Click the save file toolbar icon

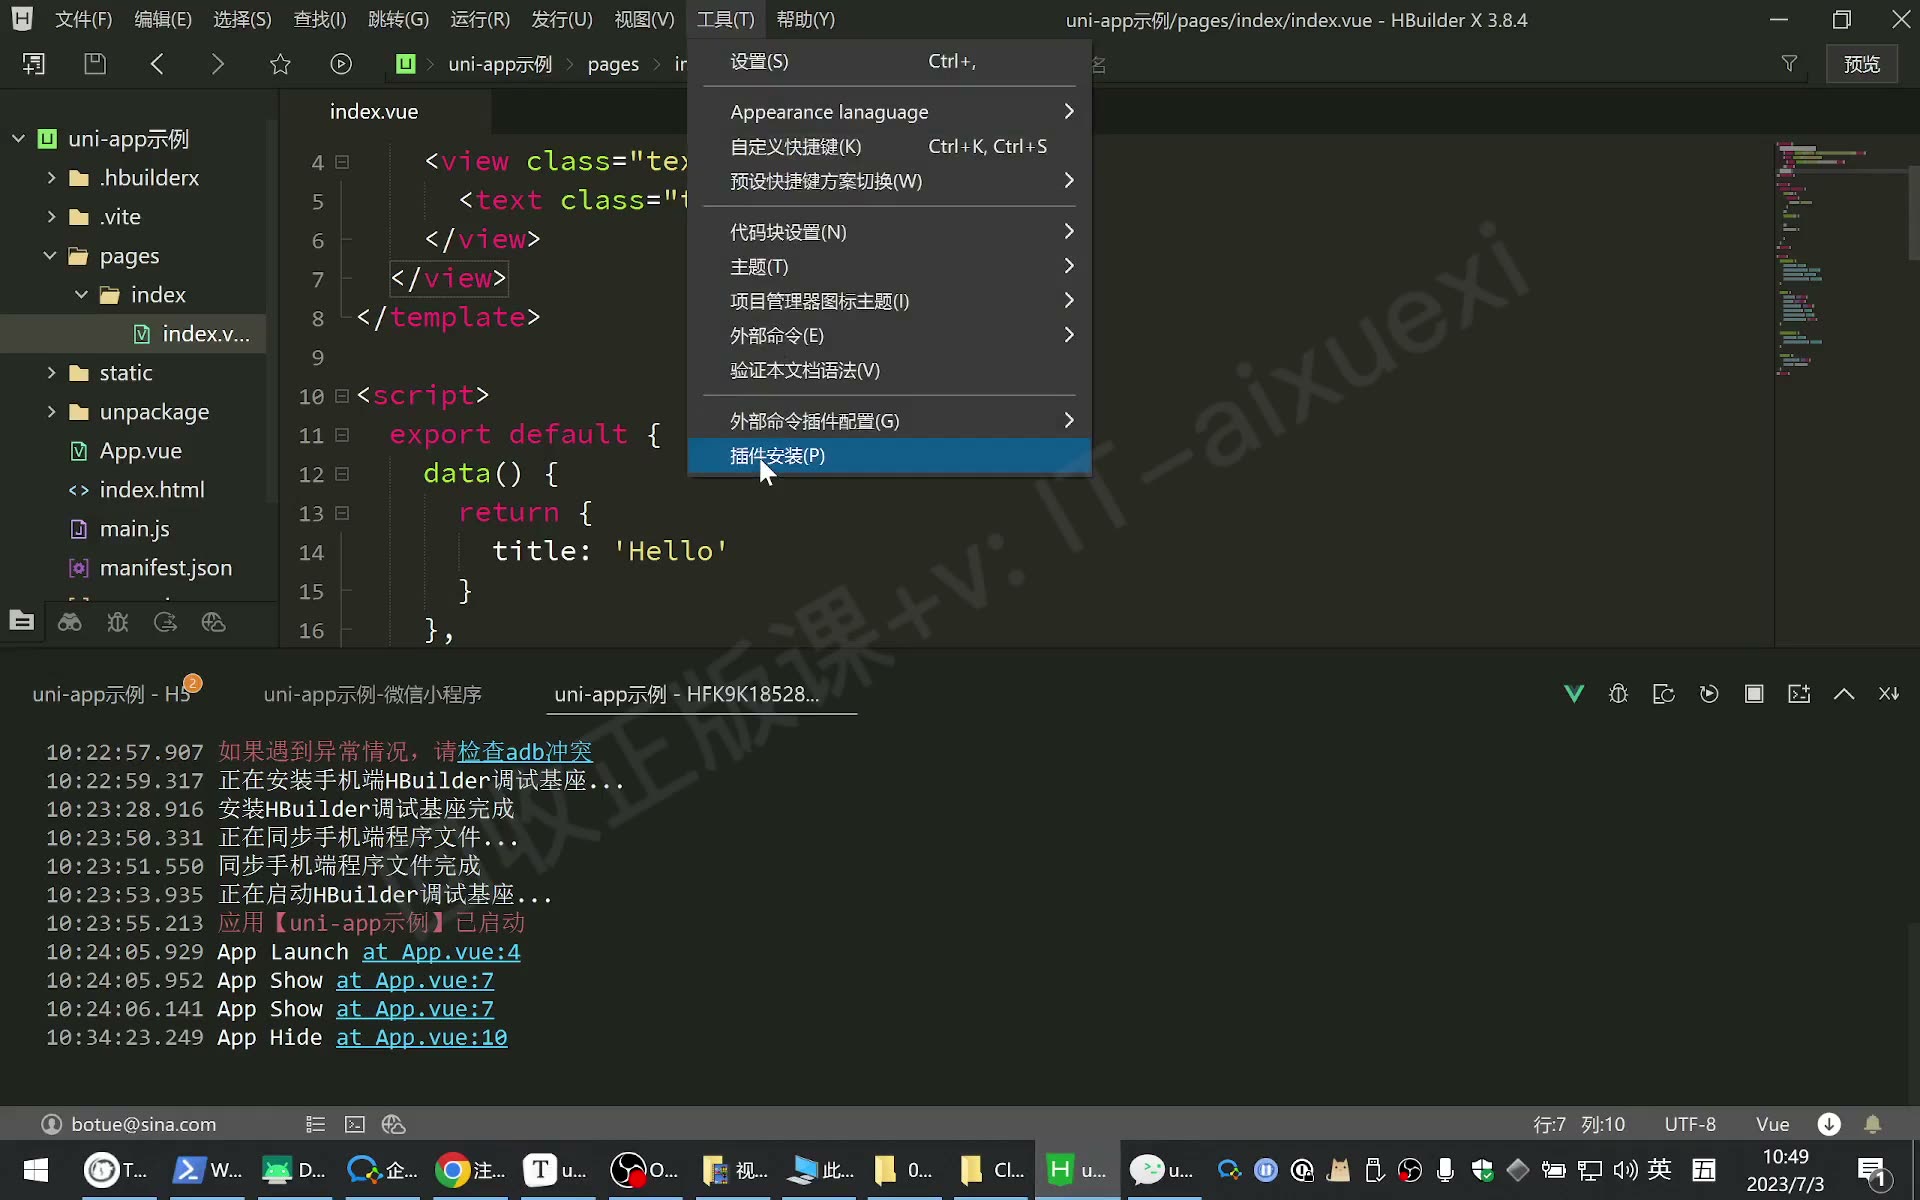pos(95,64)
